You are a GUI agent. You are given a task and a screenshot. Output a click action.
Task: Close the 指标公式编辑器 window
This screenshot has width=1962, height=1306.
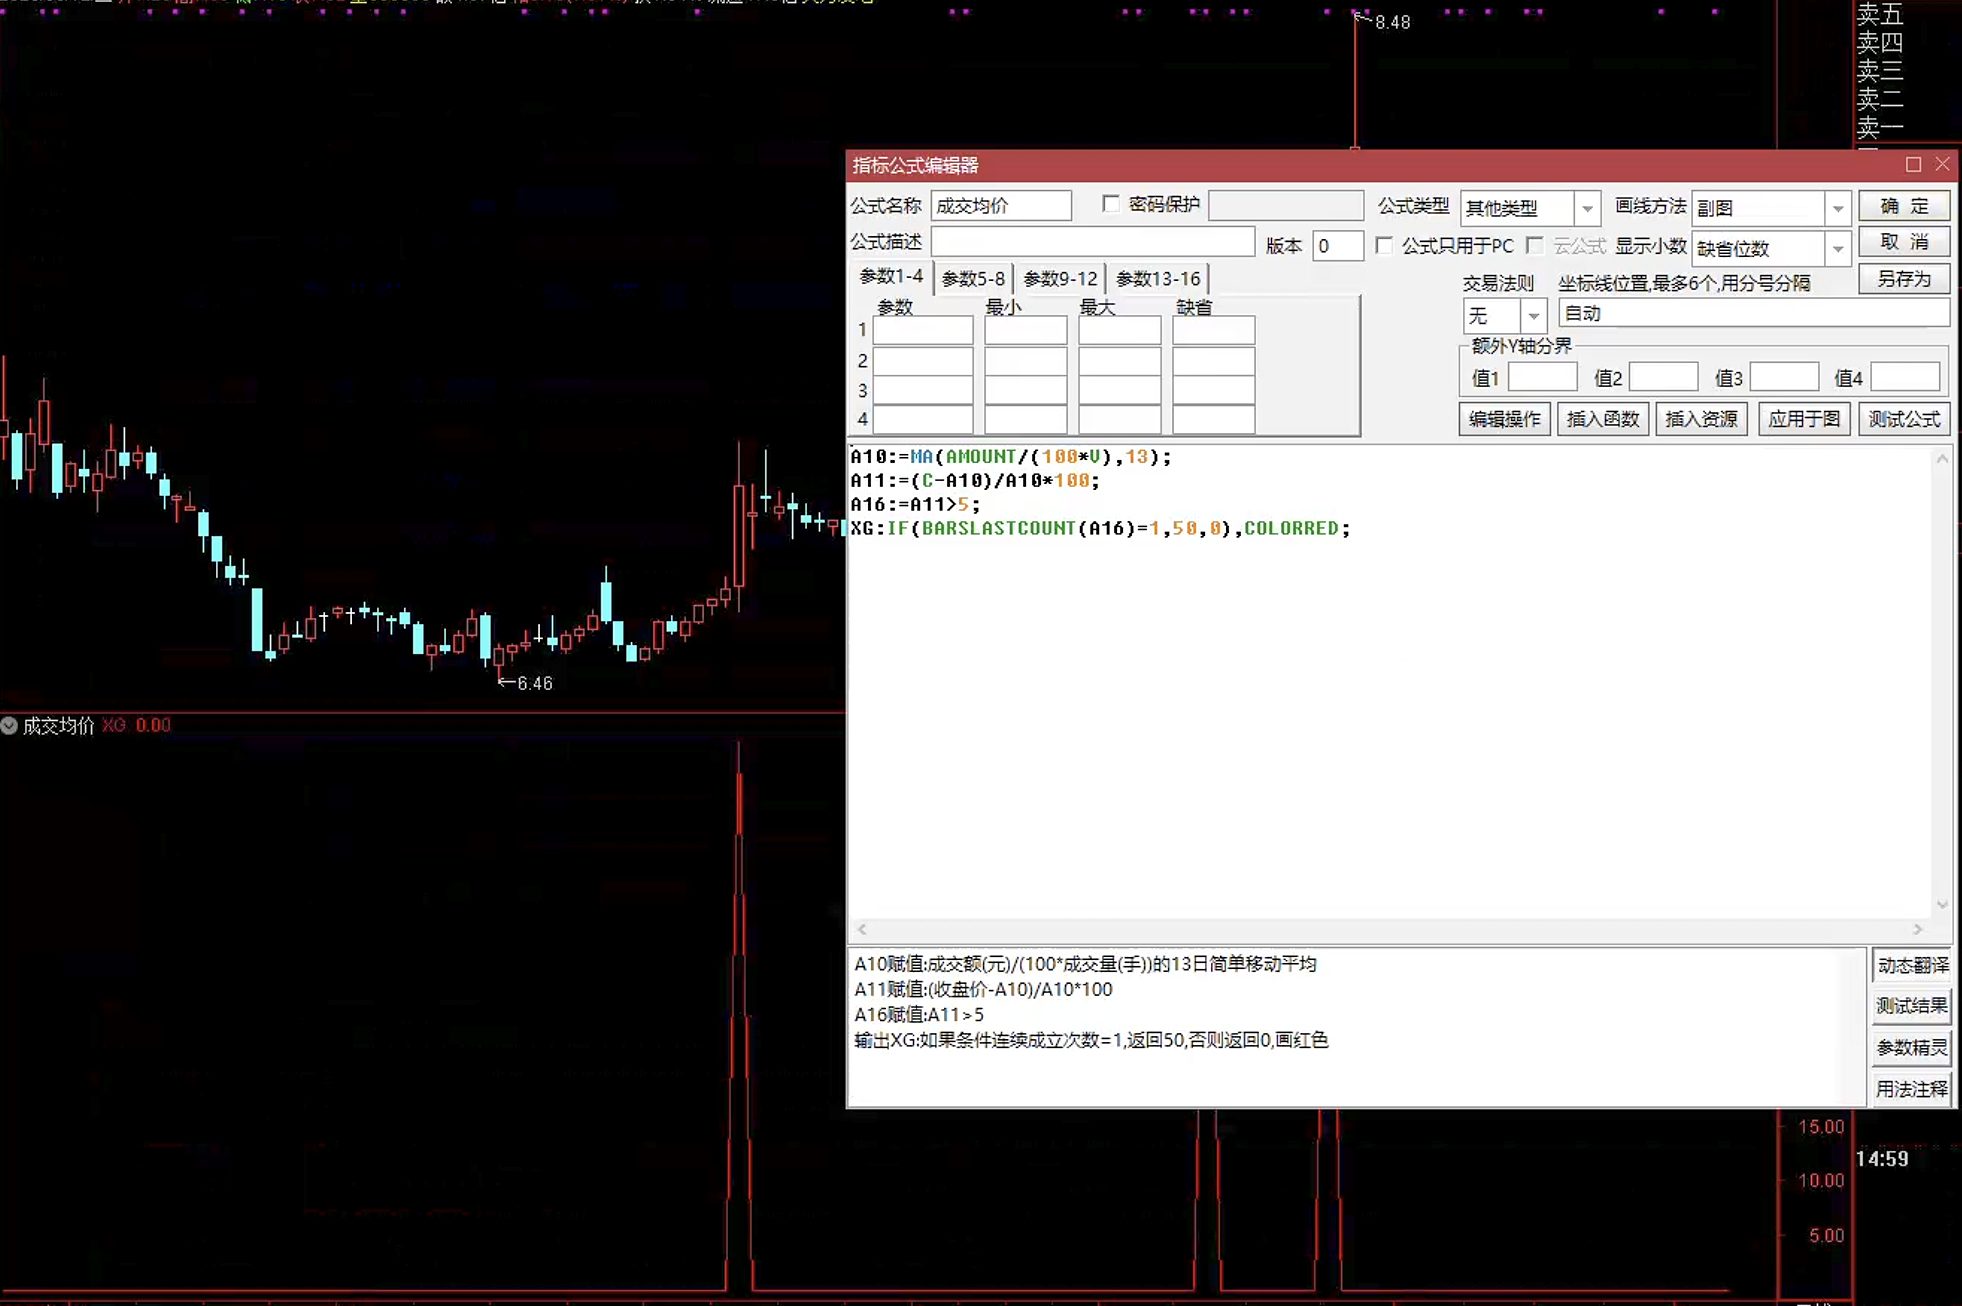click(1942, 164)
